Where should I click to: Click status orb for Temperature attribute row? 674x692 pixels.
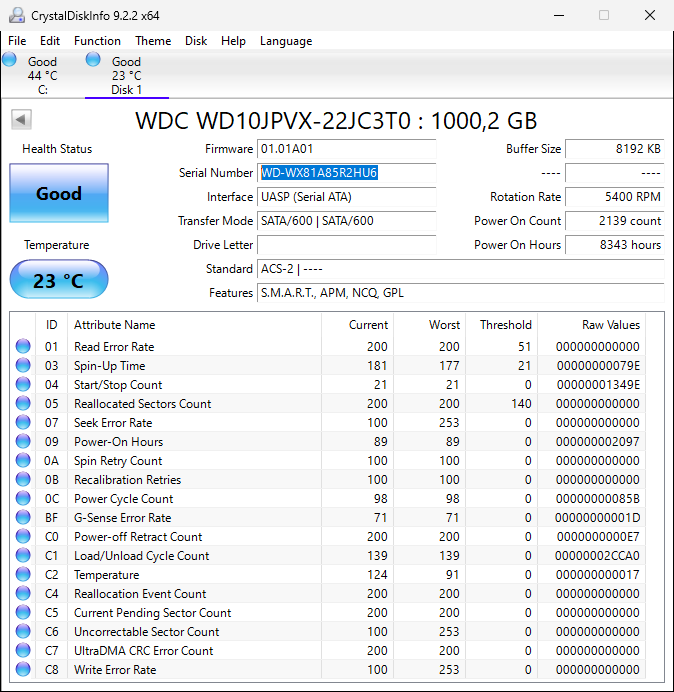23,574
